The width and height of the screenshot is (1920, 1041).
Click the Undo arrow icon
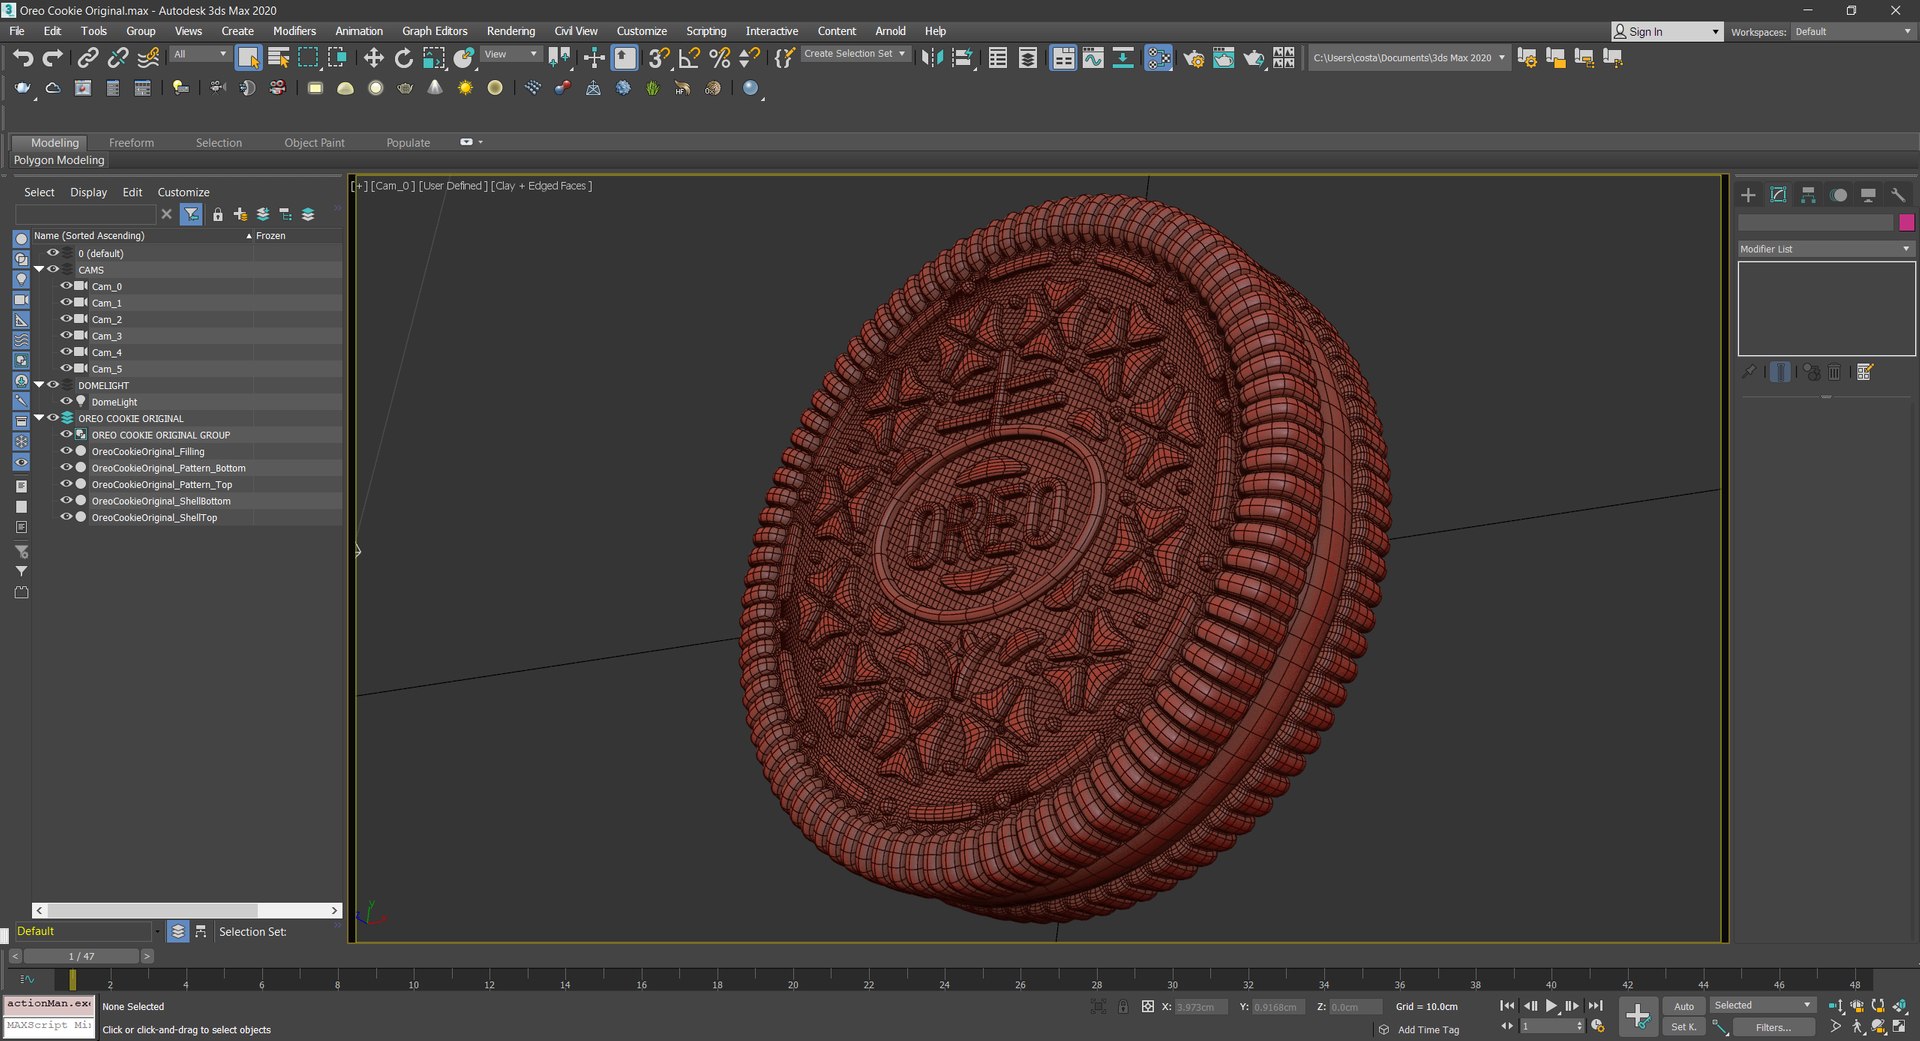coord(23,58)
